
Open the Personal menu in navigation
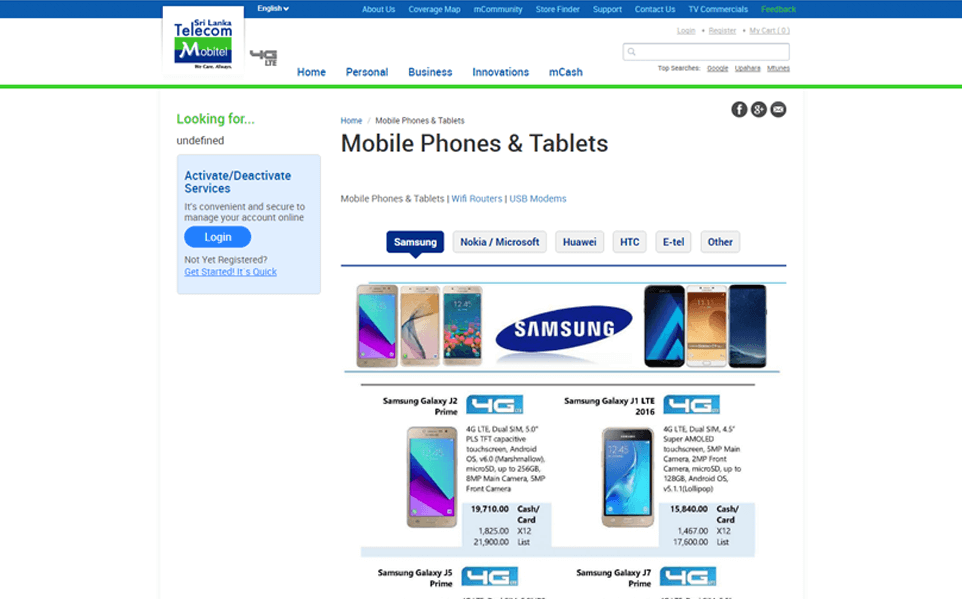tap(367, 72)
